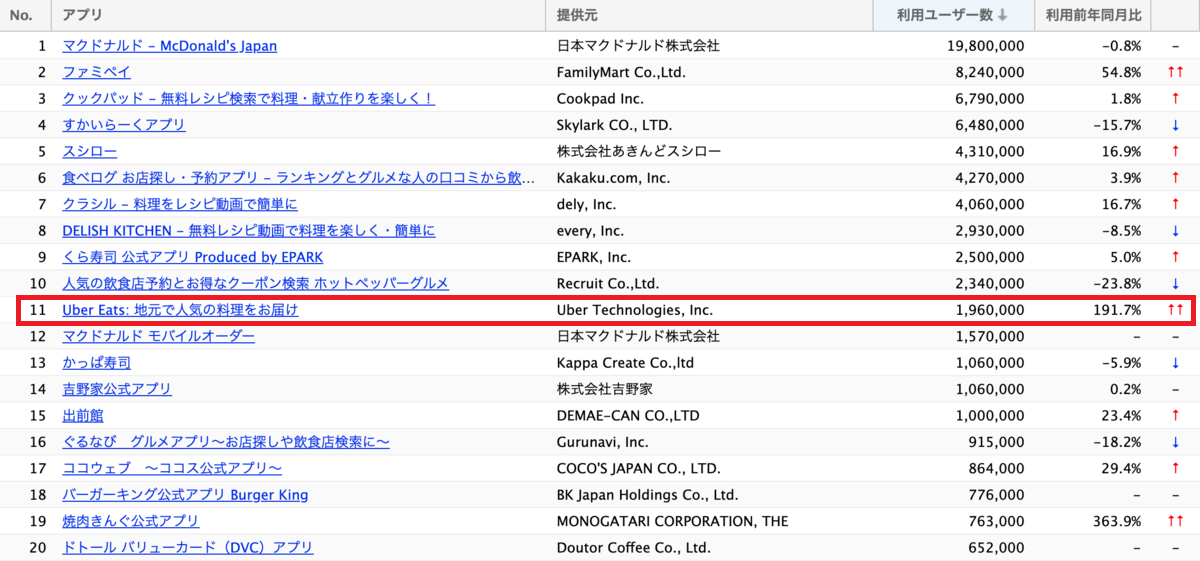
Task: Click the FamilyMart Co.,Ltd. provider cell
Action: coord(621,72)
